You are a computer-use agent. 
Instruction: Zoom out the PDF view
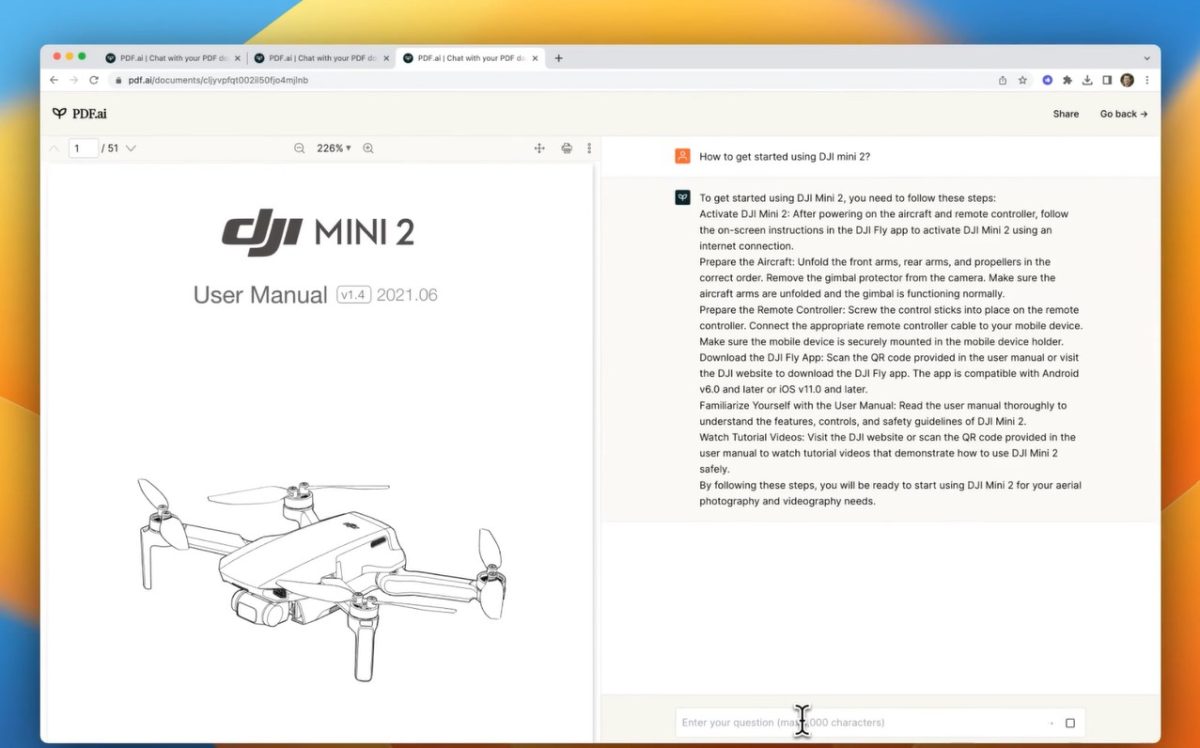point(299,148)
